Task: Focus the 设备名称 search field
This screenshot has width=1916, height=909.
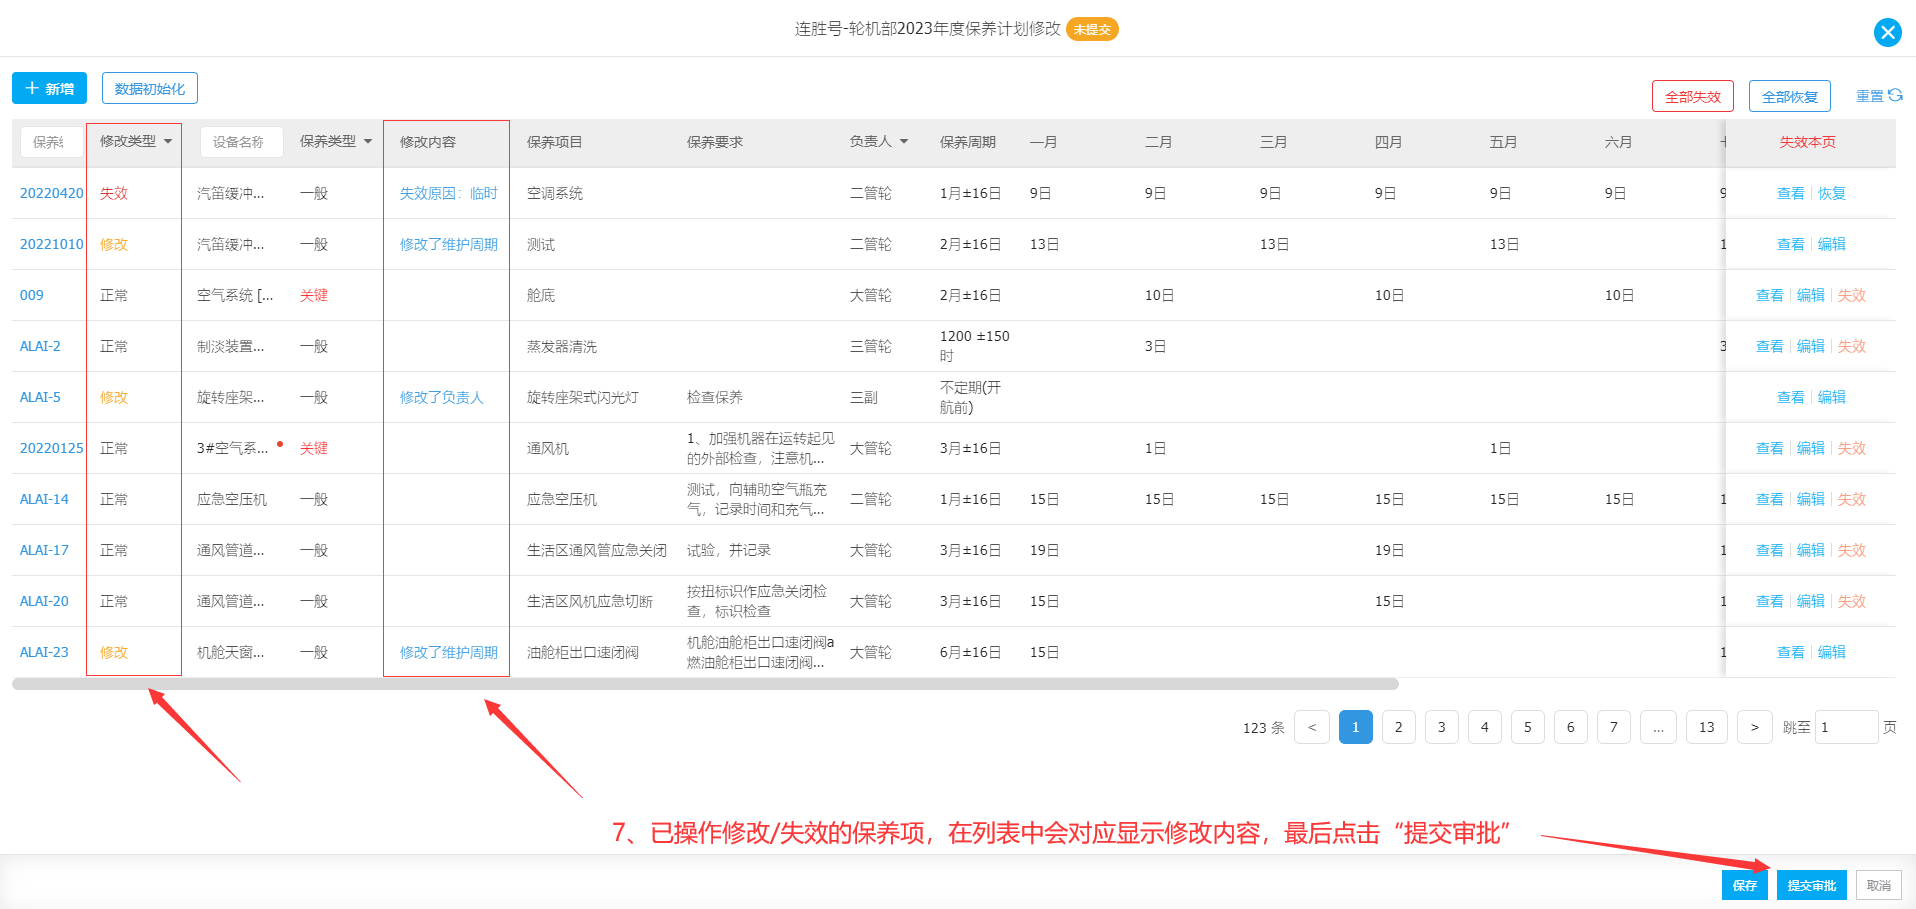Action: 241,142
